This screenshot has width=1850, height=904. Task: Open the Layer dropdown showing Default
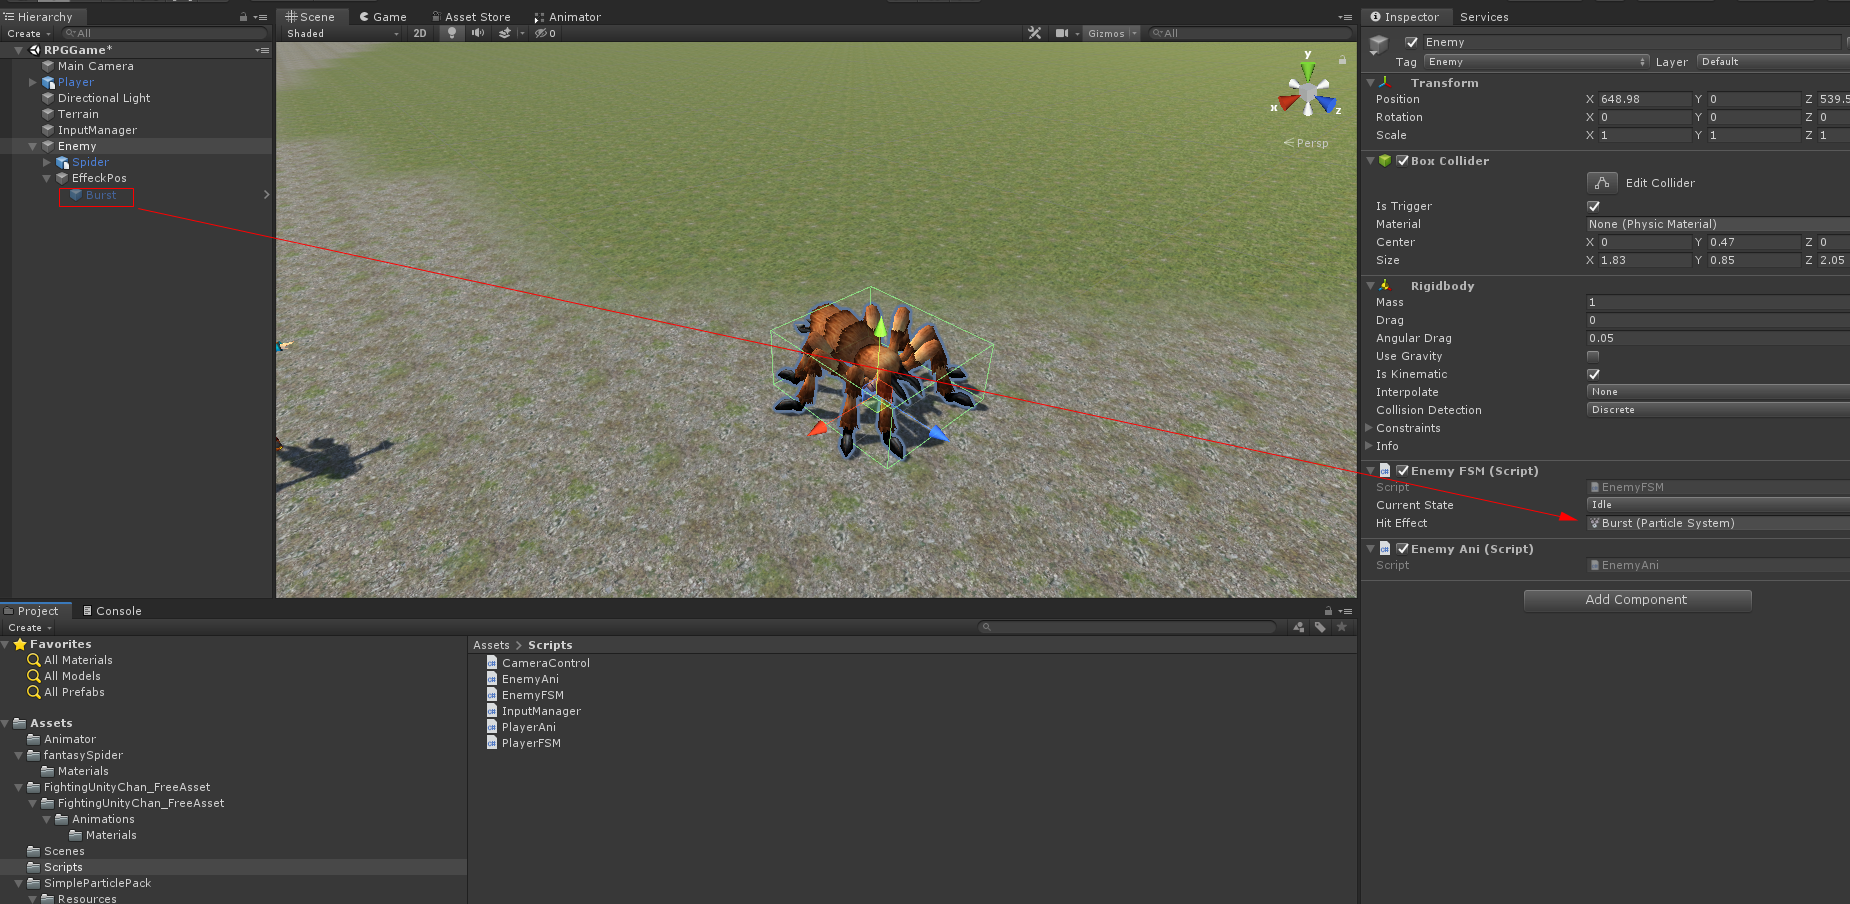click(1773, 62)
